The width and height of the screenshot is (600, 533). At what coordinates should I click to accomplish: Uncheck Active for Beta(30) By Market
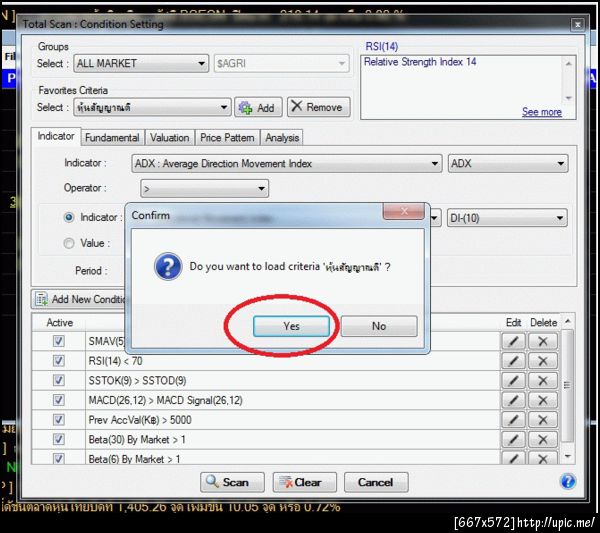click(x=59, y=439)
